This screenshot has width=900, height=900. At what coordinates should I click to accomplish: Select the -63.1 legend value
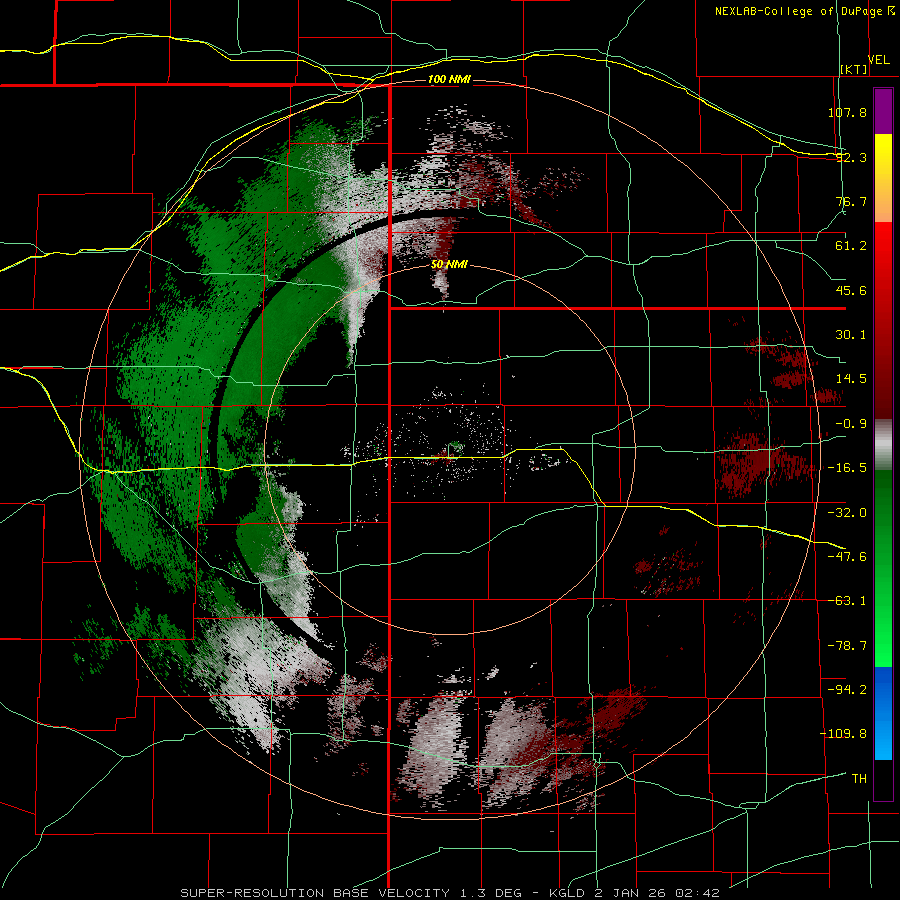point(847,601)
